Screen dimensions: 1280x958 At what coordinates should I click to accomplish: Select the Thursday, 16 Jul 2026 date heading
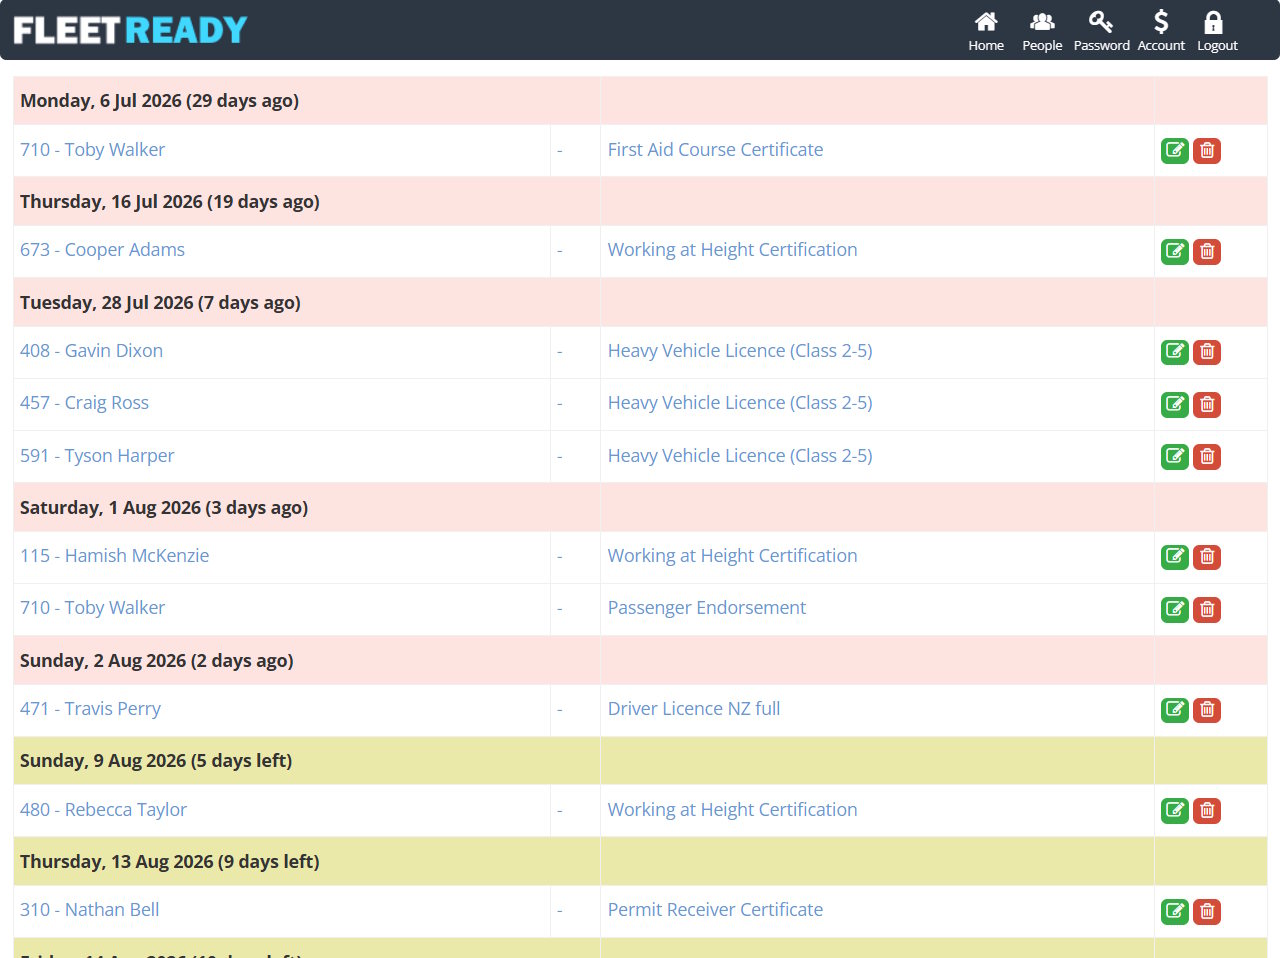(x=170, y=202)
